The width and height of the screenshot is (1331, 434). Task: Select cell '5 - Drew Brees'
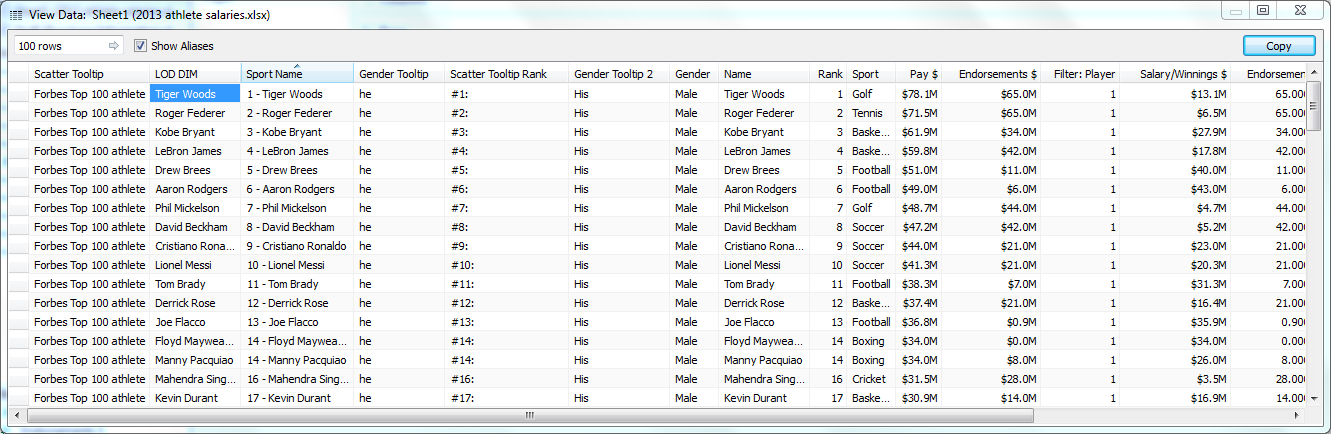tap(297, 170)
